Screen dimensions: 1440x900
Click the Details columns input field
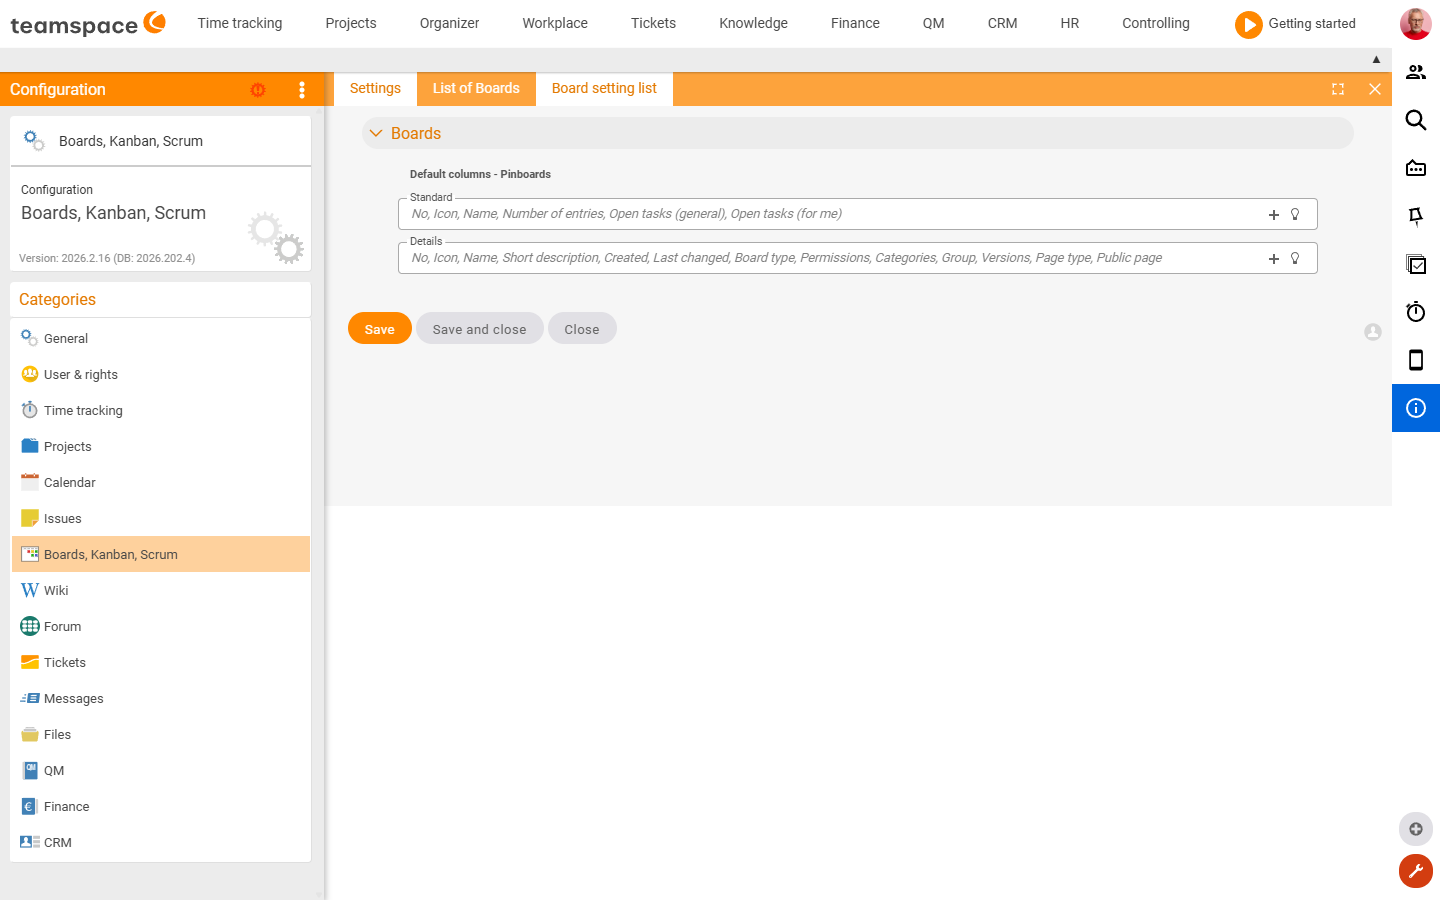[857, 258]
